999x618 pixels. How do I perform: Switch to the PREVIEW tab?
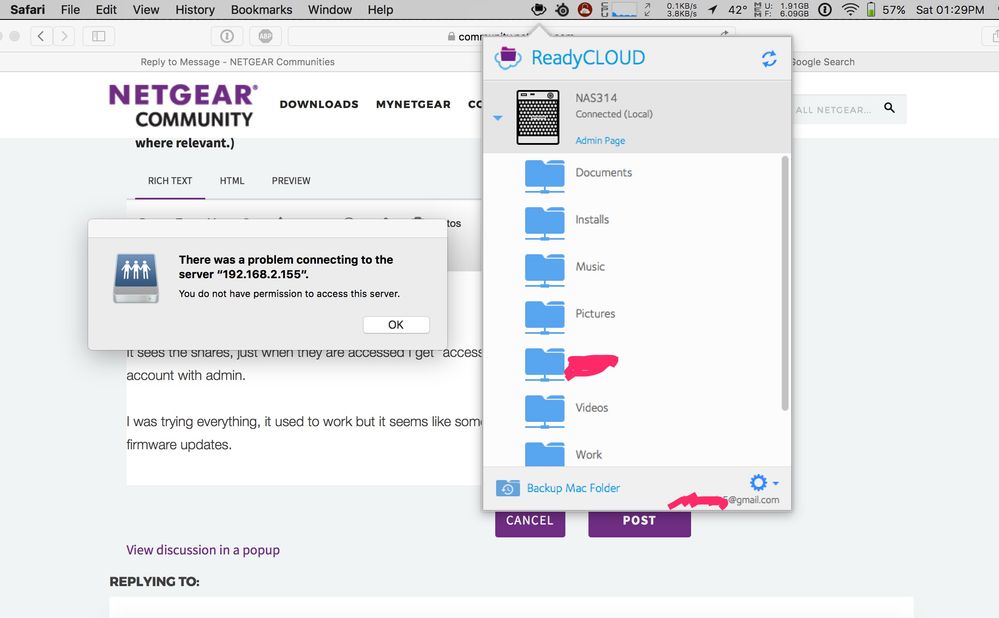click(x=291, y=181)
